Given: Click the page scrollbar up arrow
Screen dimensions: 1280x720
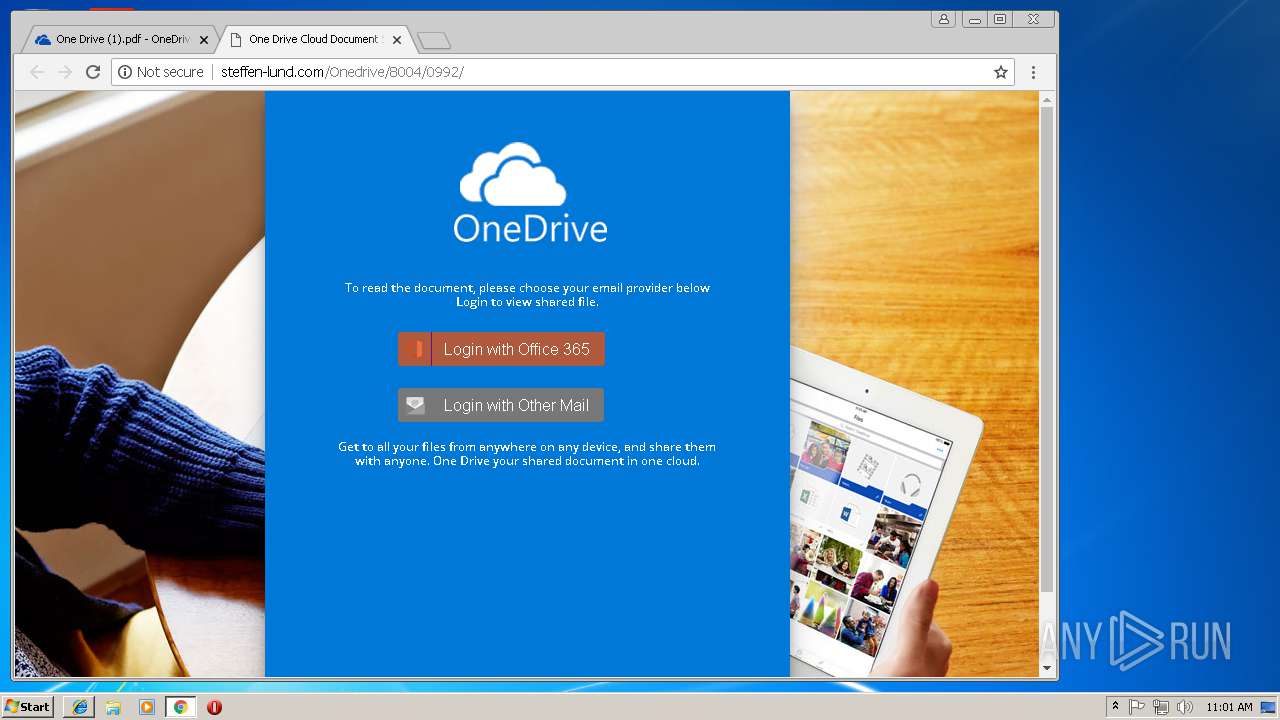Looking at the screenshot, I should (x=1047, y=99).
